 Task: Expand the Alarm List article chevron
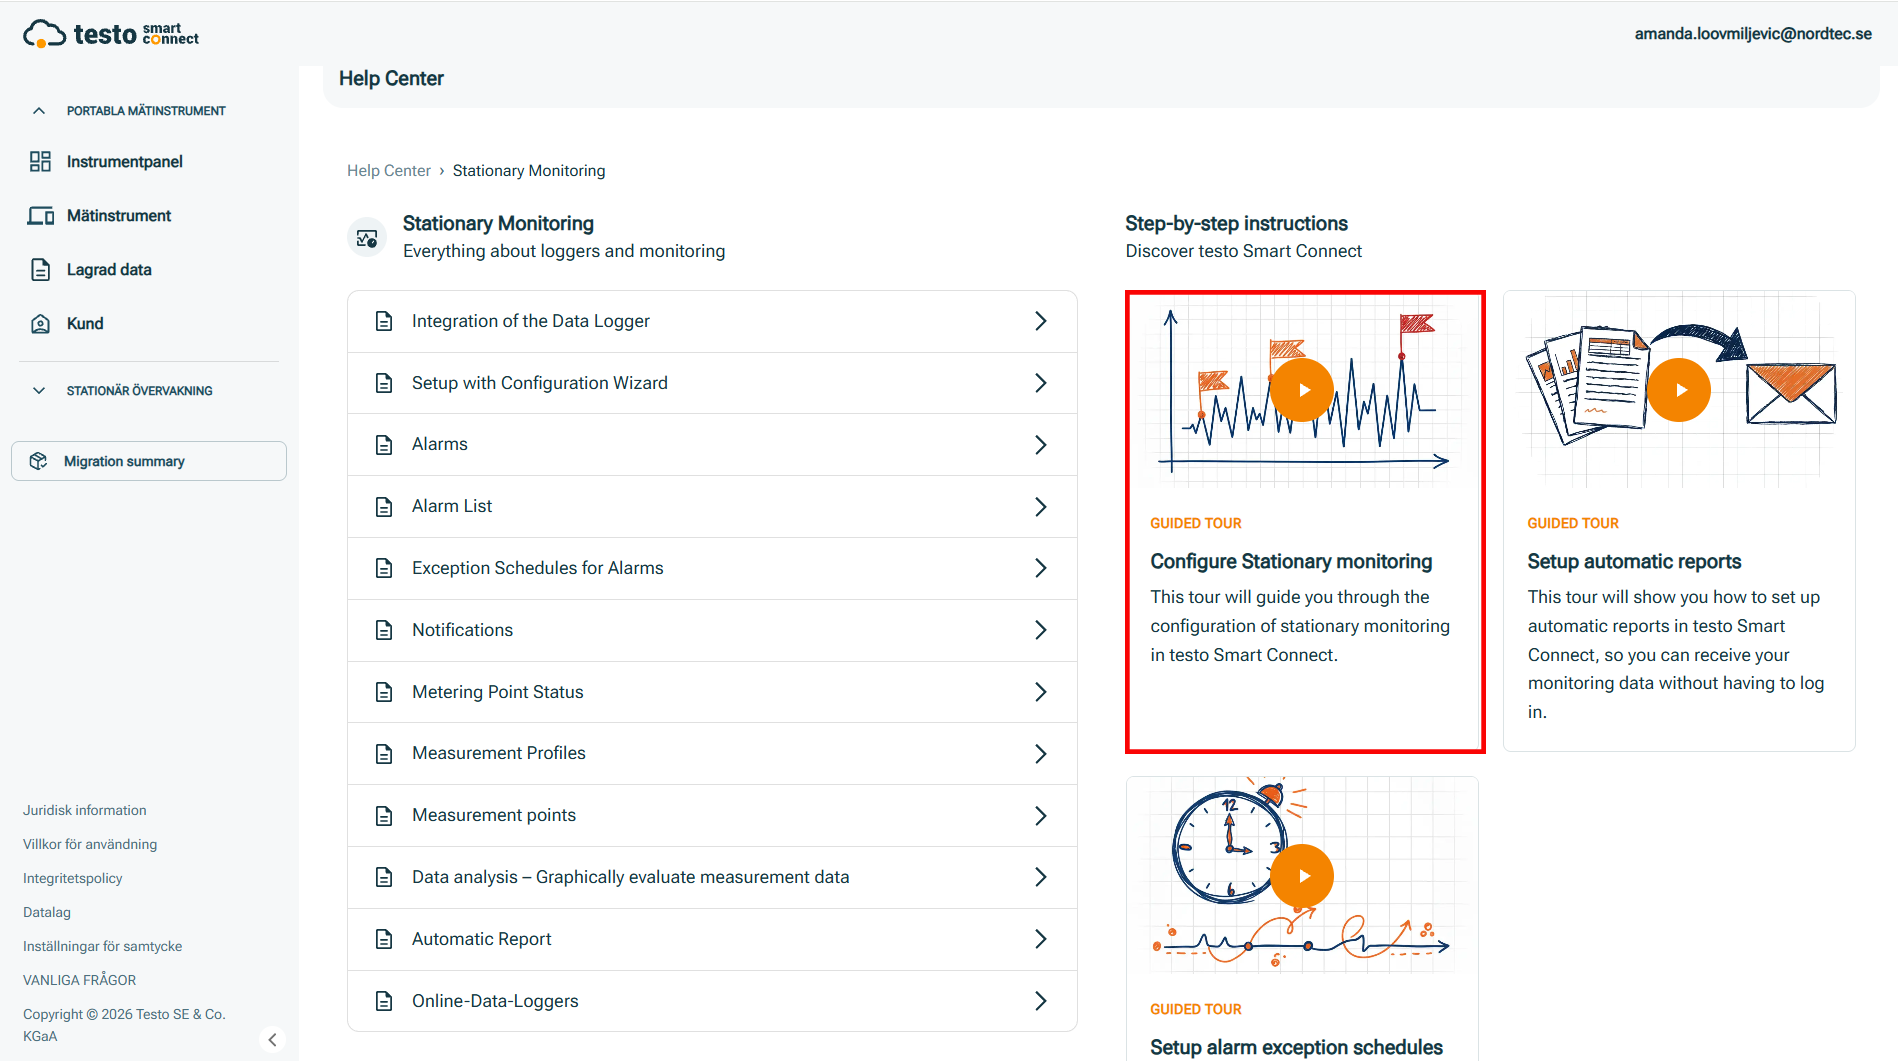point(1040,507)
